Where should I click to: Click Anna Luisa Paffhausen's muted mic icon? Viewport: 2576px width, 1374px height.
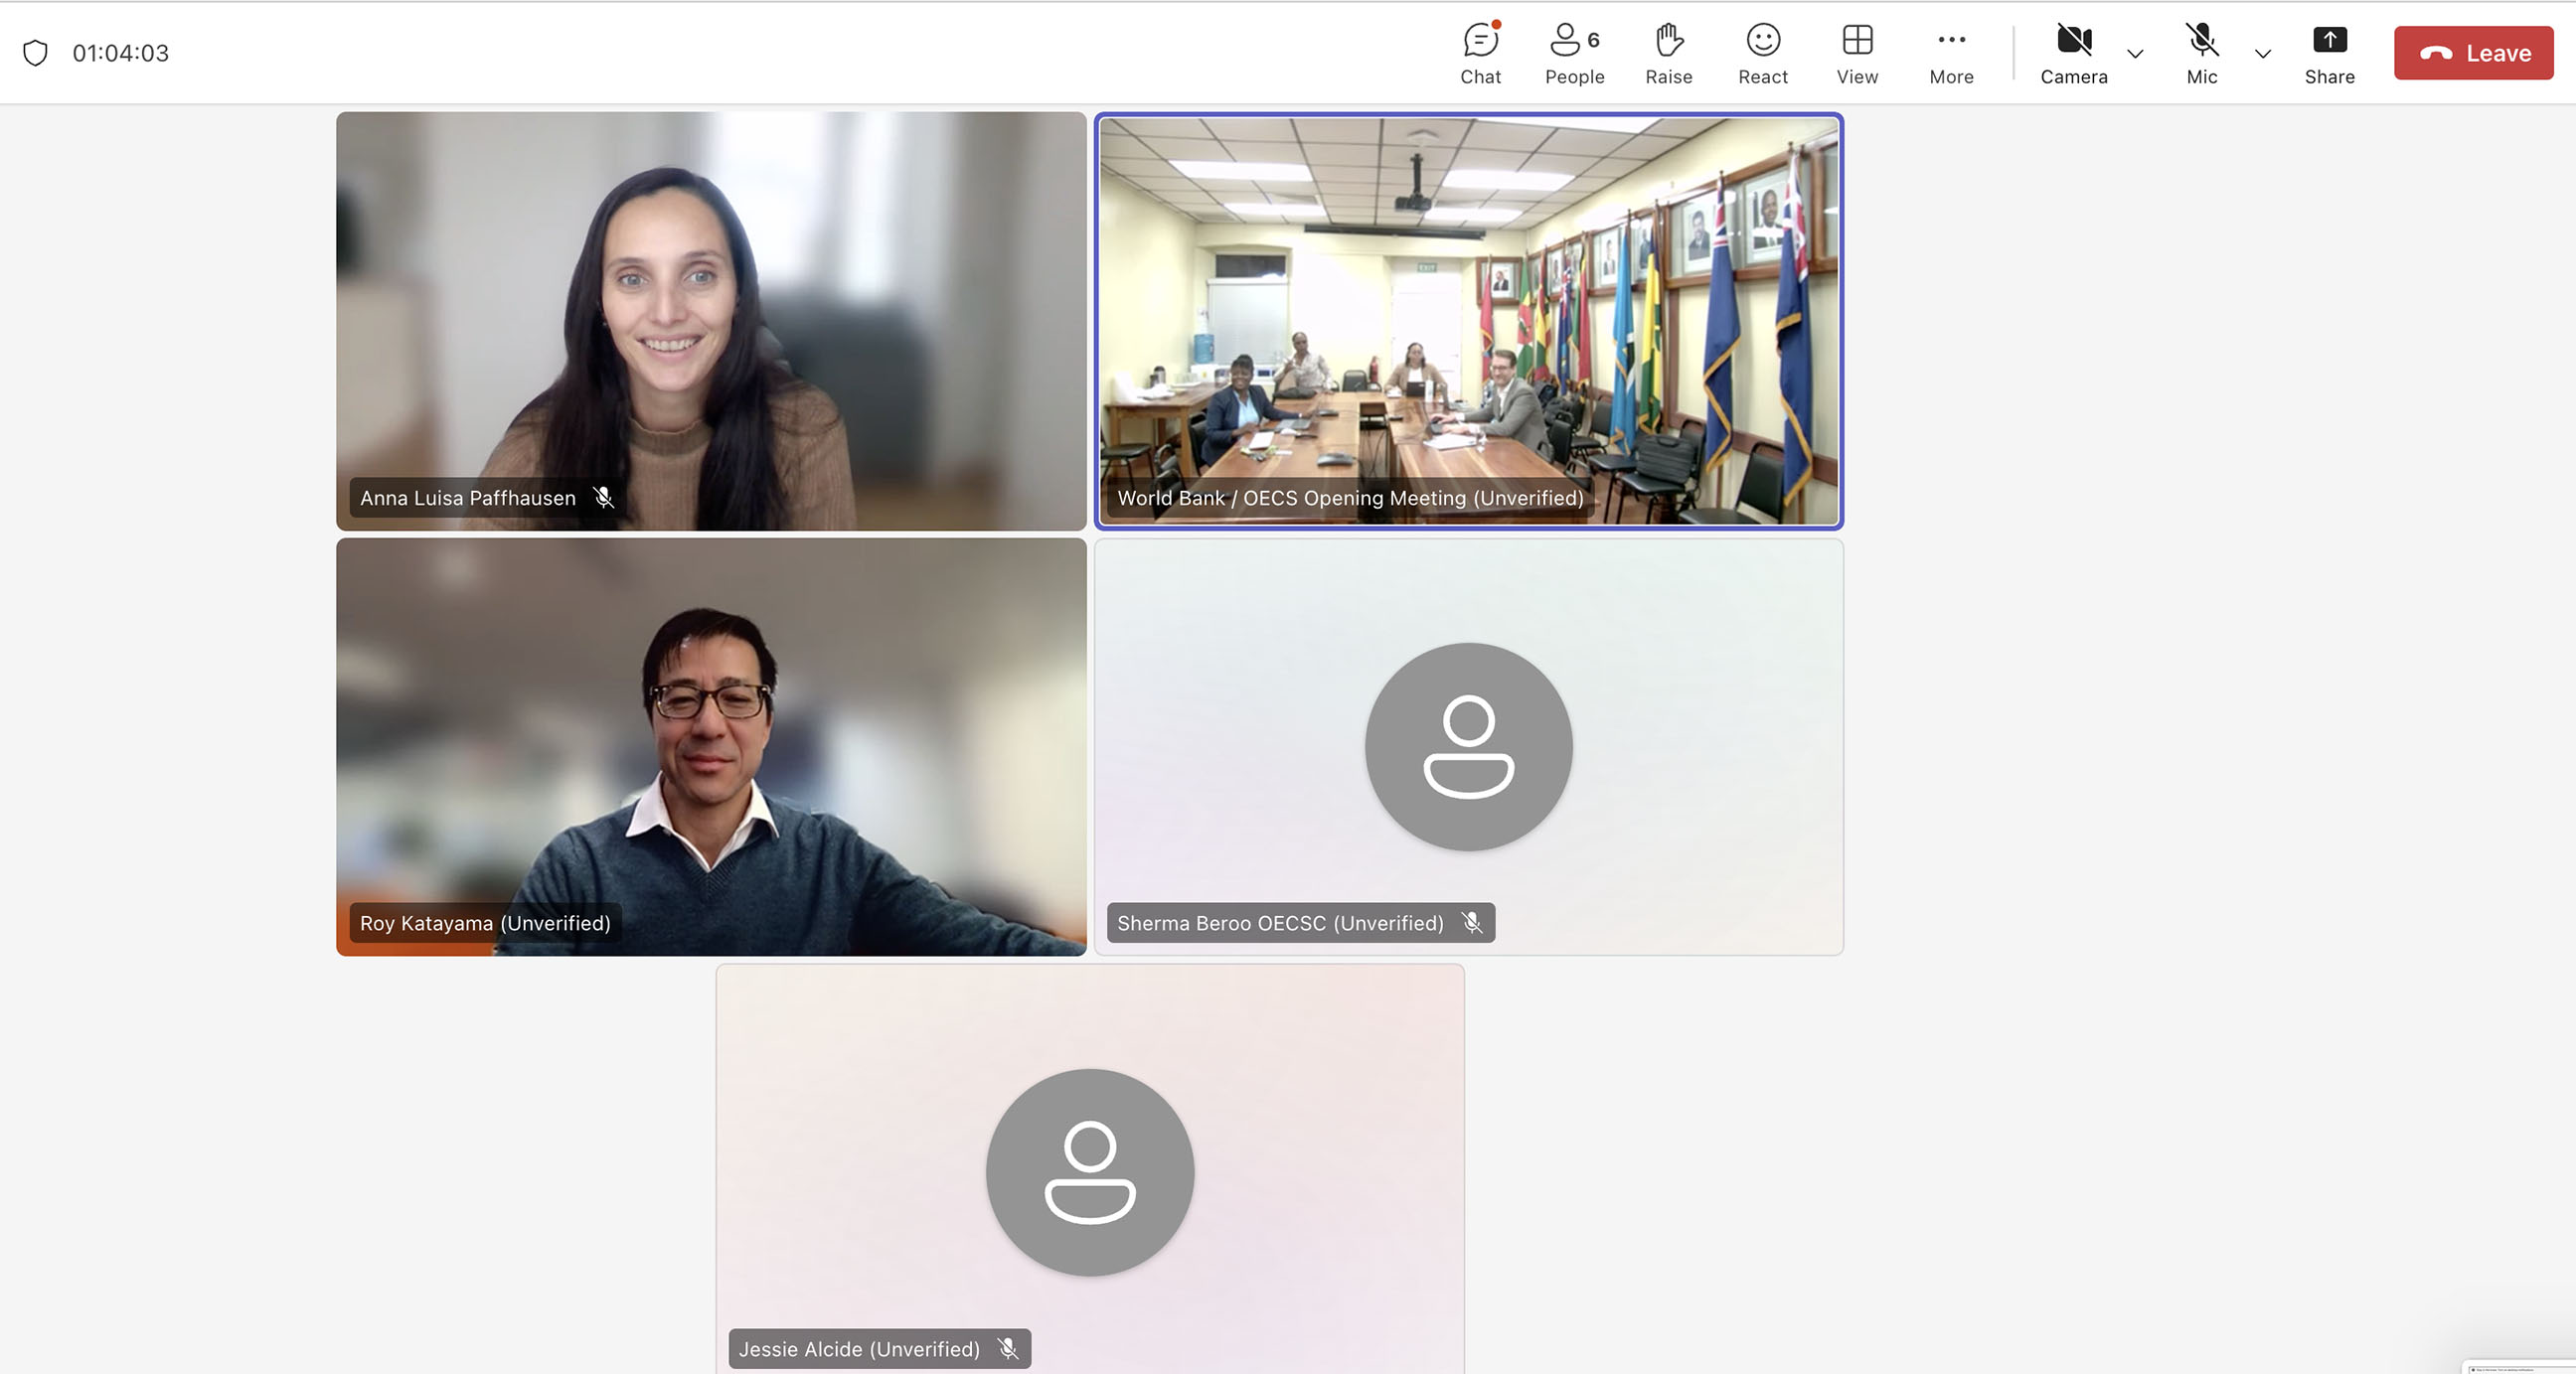[x=603, y=497]
